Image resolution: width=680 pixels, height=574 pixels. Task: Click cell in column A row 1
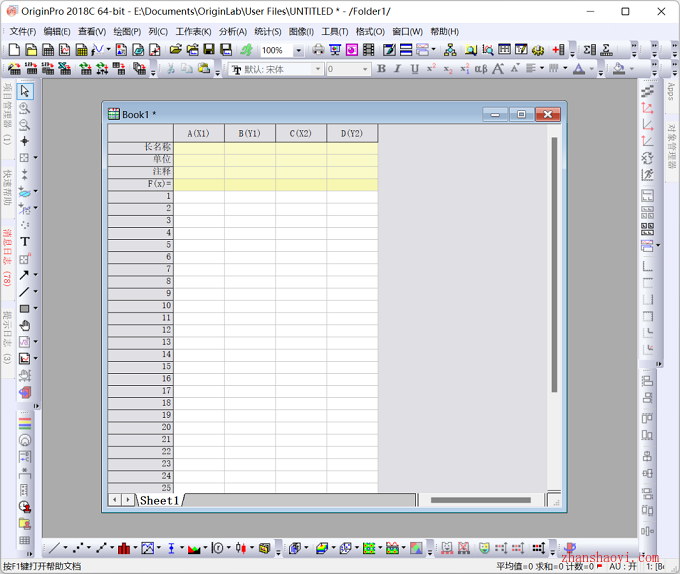point(199,196)
